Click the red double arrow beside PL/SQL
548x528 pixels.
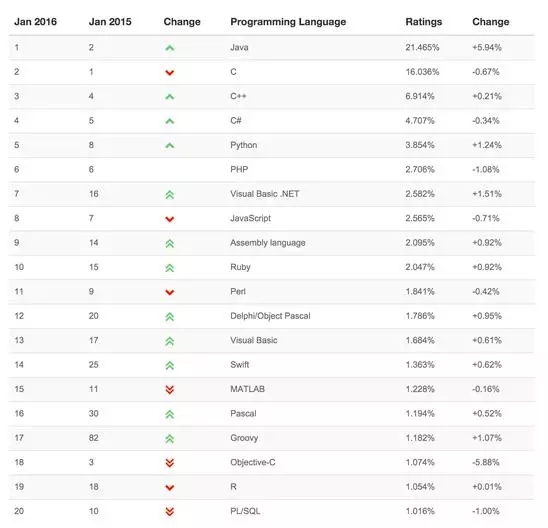(x=170, y=512)
